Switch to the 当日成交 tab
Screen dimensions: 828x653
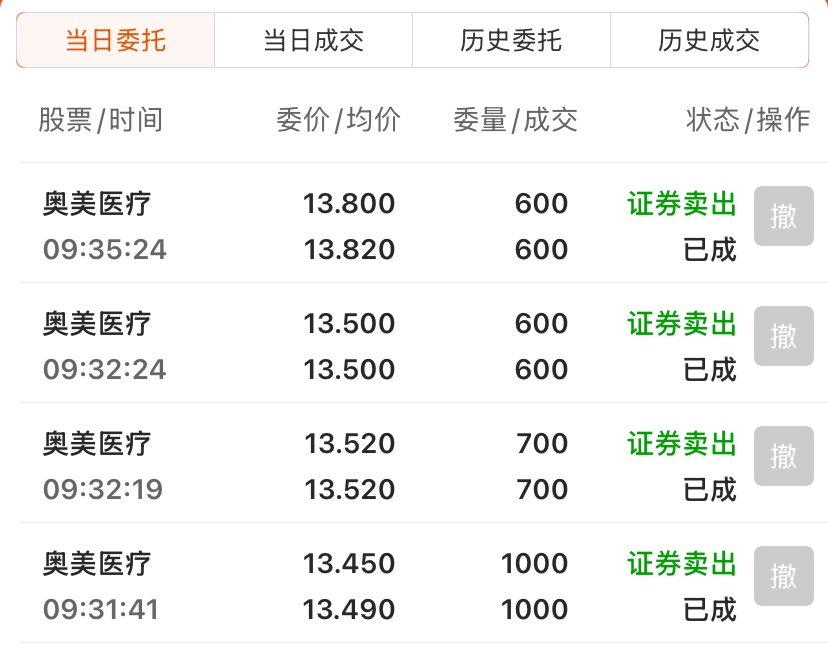[313, 40]
